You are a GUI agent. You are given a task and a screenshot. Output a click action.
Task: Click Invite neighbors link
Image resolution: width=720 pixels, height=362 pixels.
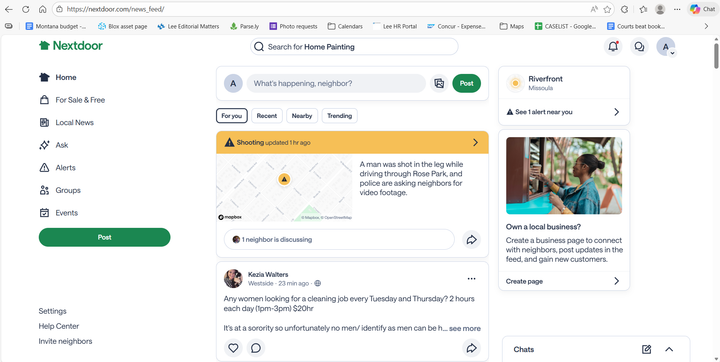65,341
